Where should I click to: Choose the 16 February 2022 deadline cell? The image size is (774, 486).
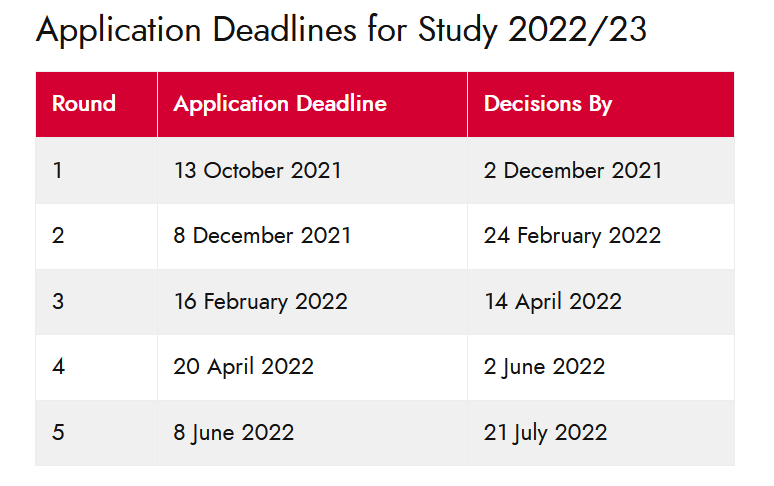(x=312, y=302)
